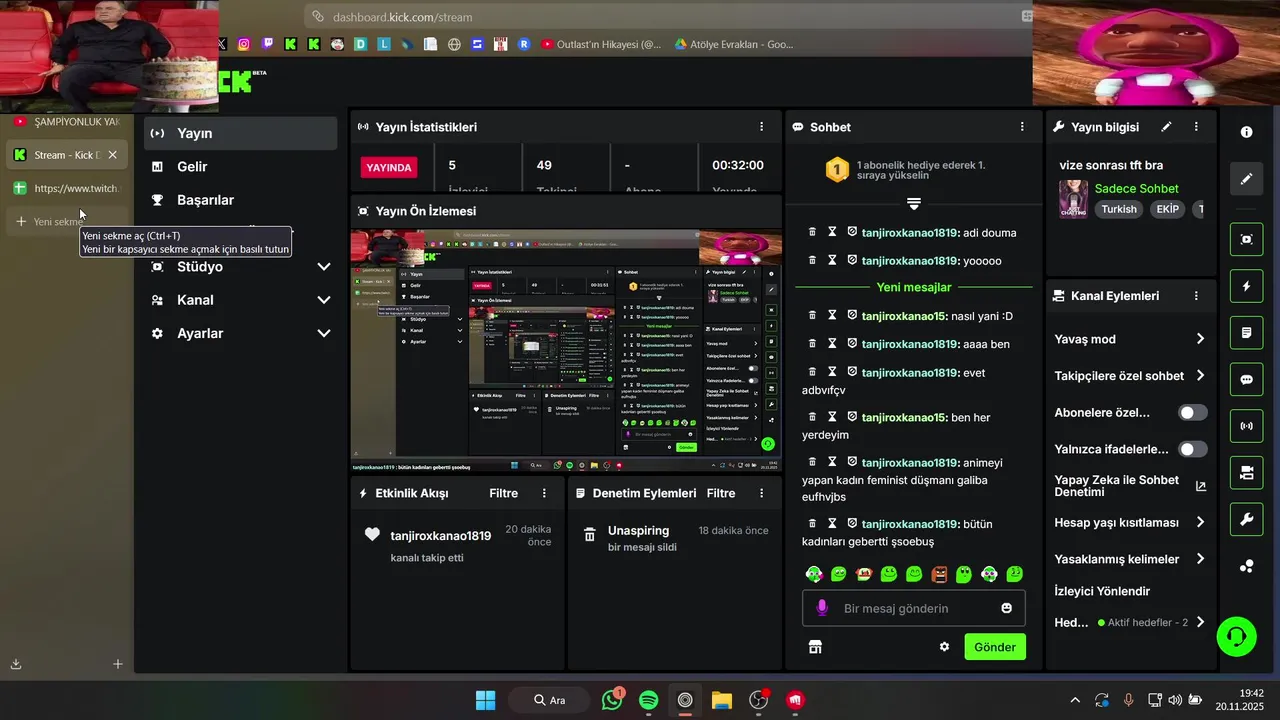Click the stream preview thumbnail
Viewport: 1280px width, 720px height.
(x=565, y=351)
